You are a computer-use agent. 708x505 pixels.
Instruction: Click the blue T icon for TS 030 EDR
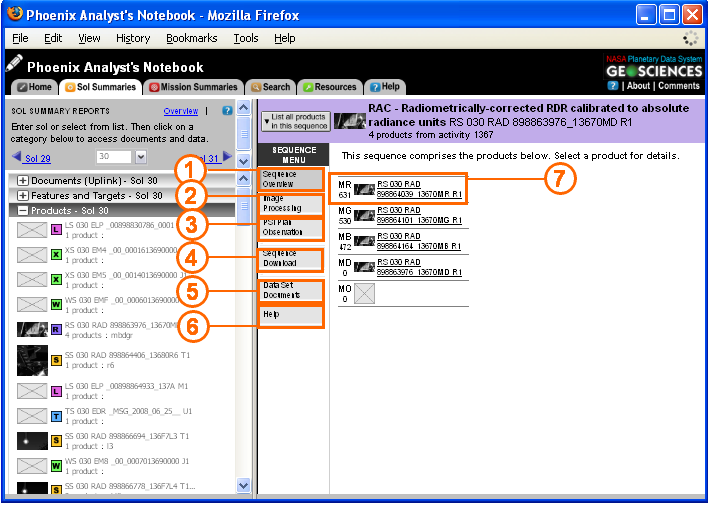57,415
